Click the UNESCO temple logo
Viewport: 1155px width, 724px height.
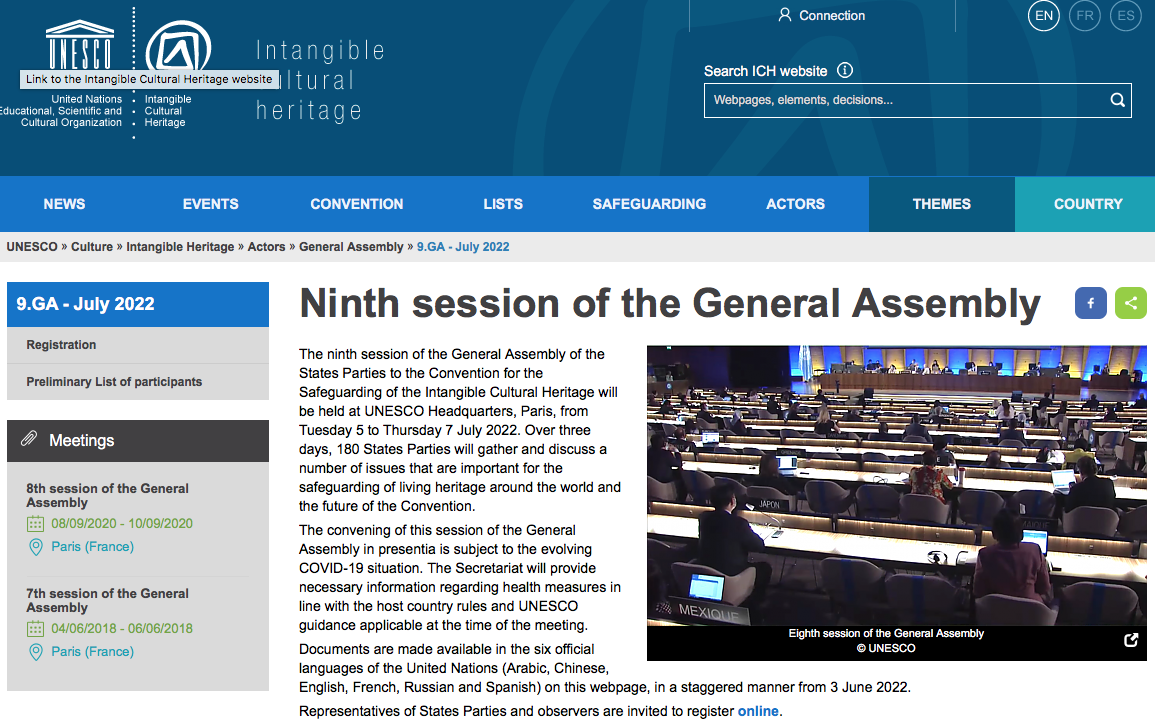coord(80,44)
